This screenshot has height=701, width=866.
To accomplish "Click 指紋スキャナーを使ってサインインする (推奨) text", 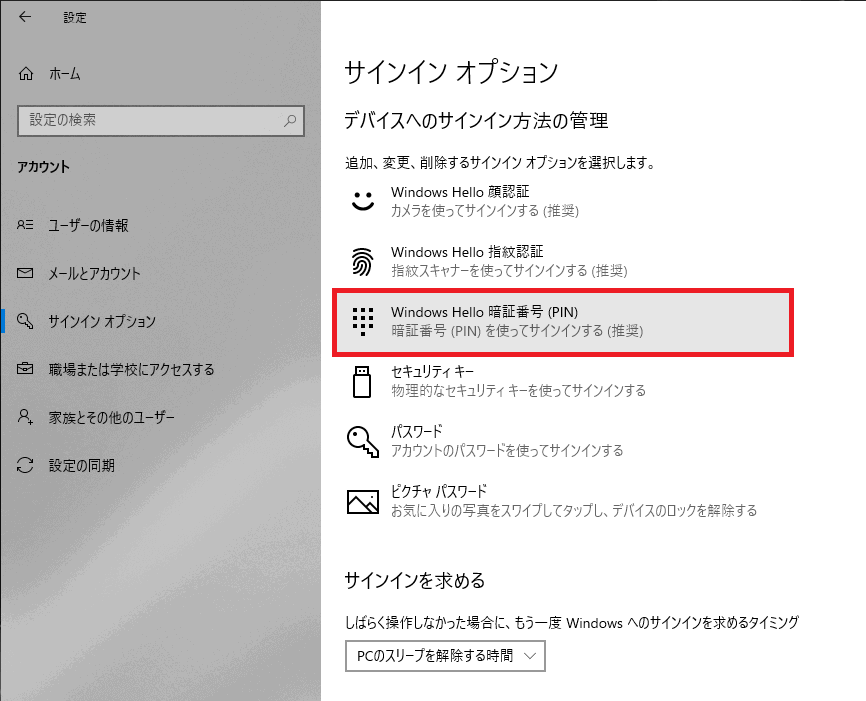I will (x=509, y=271).
